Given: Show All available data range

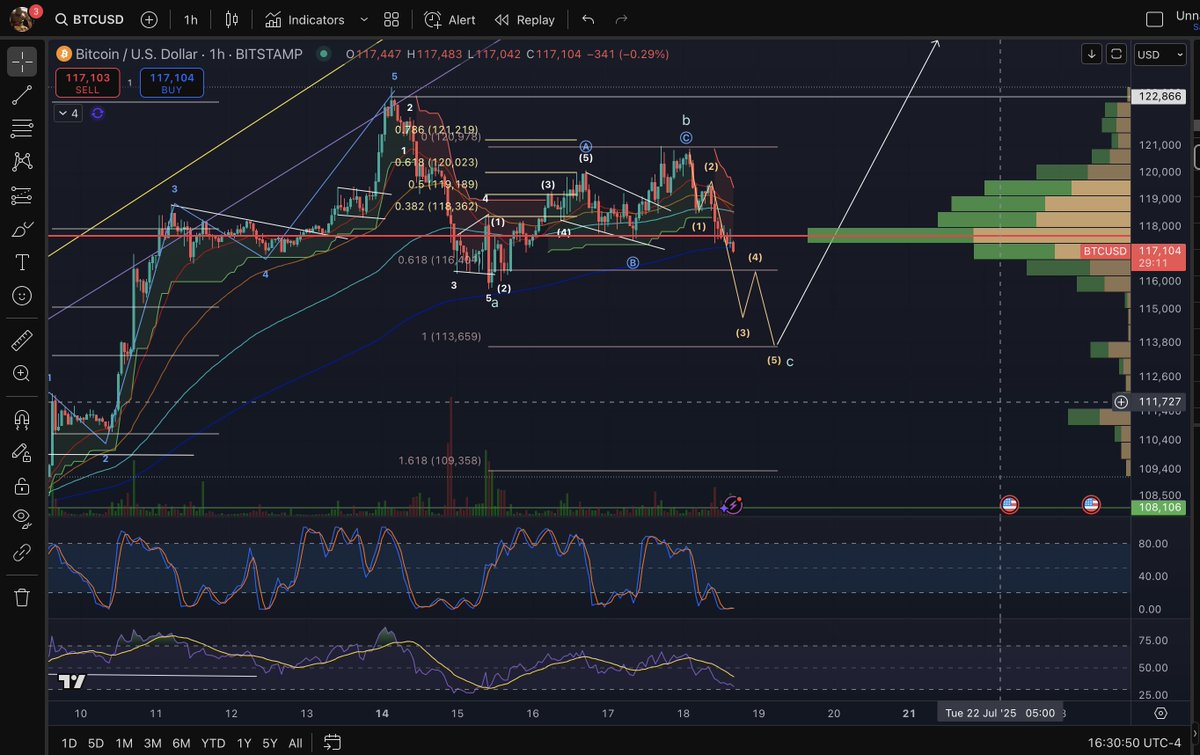Looking at the screenshot, I should (x=296, y=743).
